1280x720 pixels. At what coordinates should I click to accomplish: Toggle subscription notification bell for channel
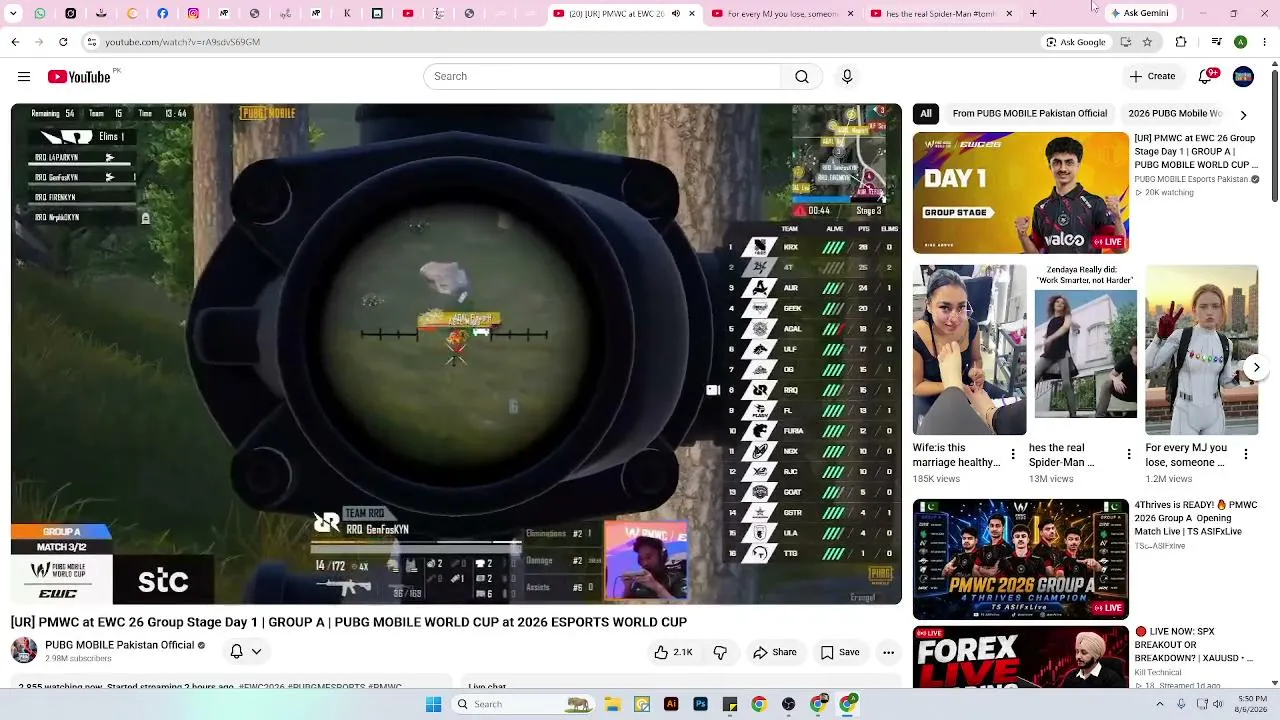tap(246, 652)
